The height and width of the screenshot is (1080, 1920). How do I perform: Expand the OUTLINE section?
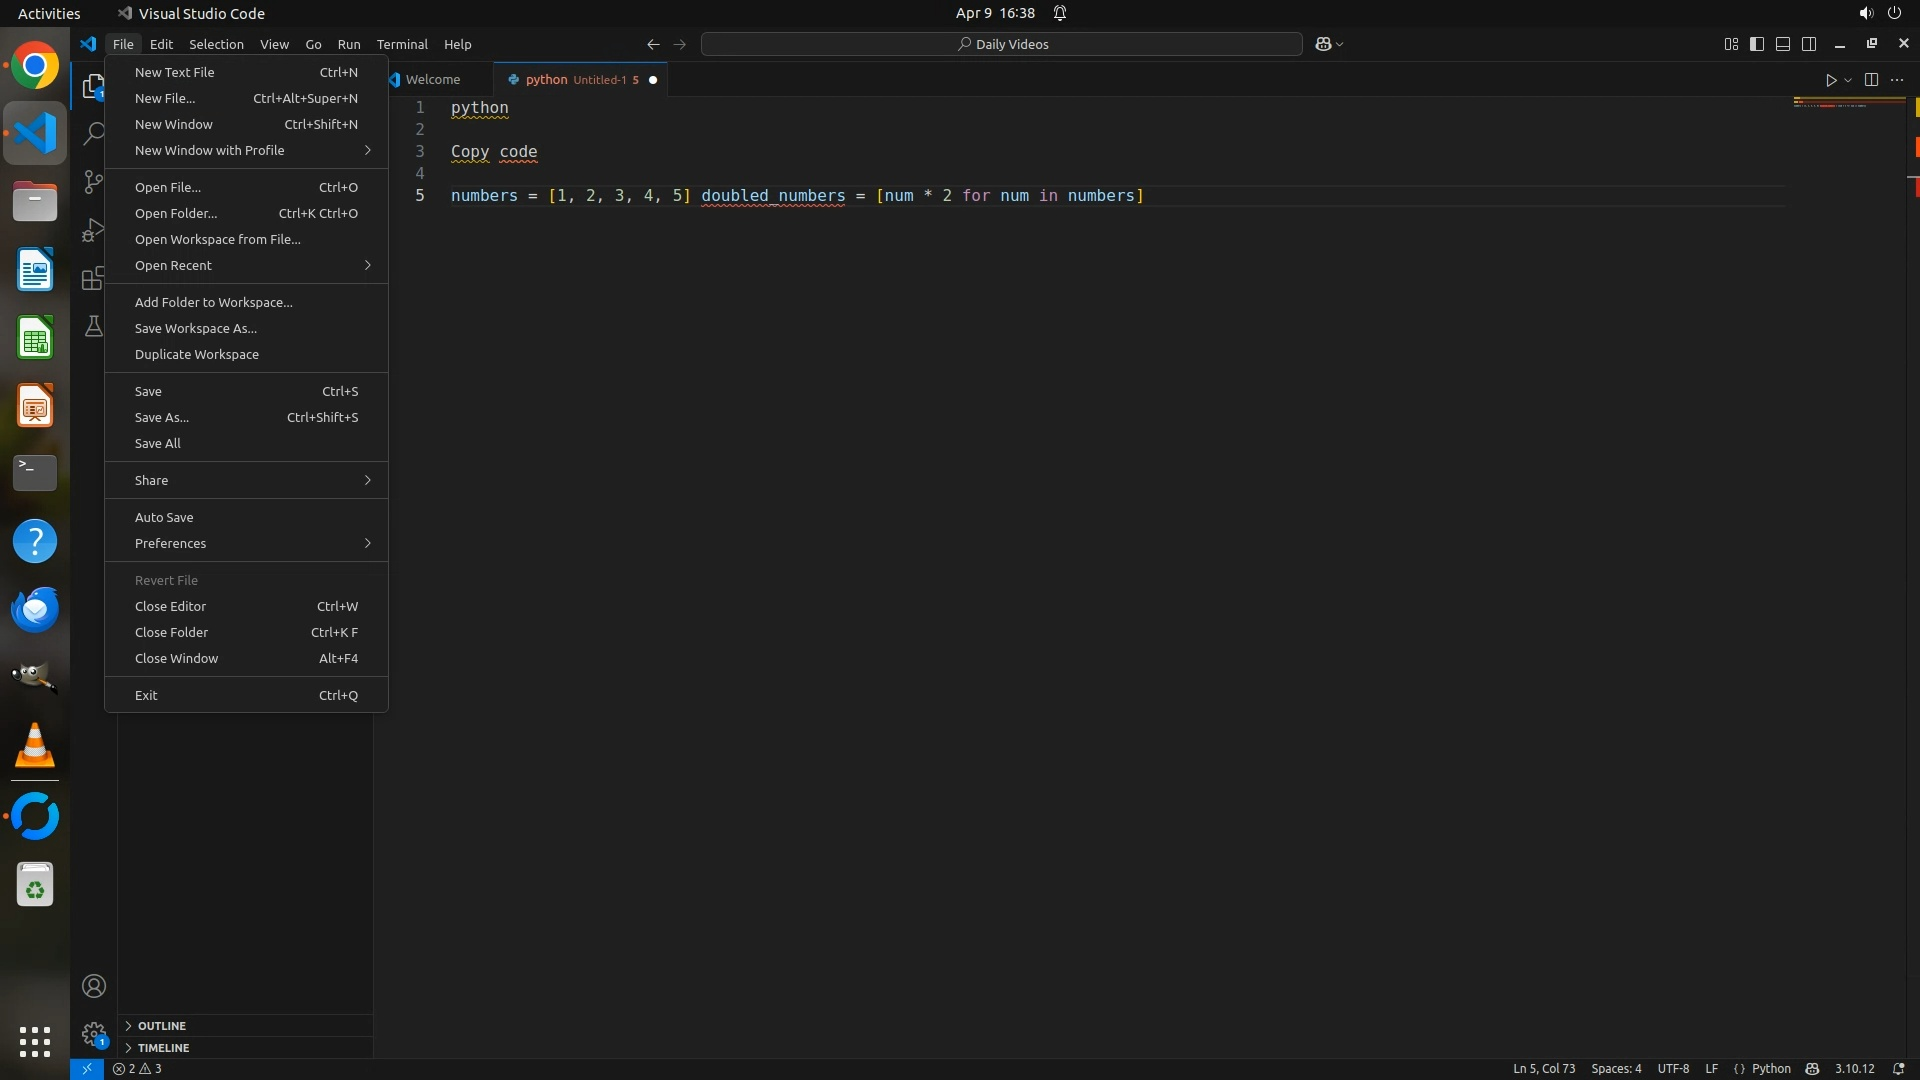pos(161,1026)
